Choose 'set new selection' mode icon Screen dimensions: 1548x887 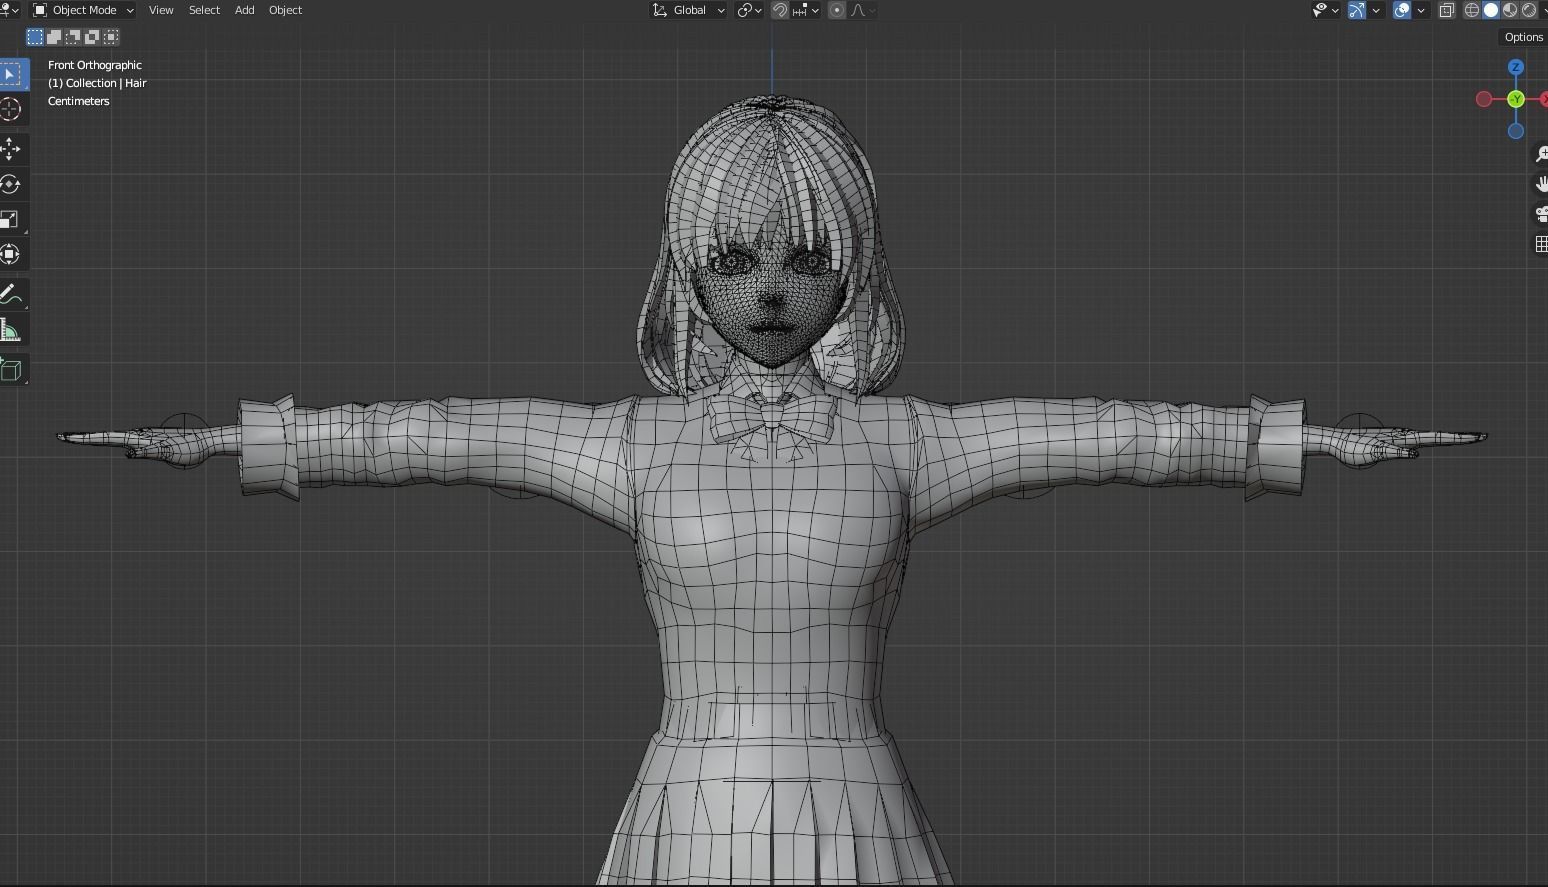click(35, 37)
